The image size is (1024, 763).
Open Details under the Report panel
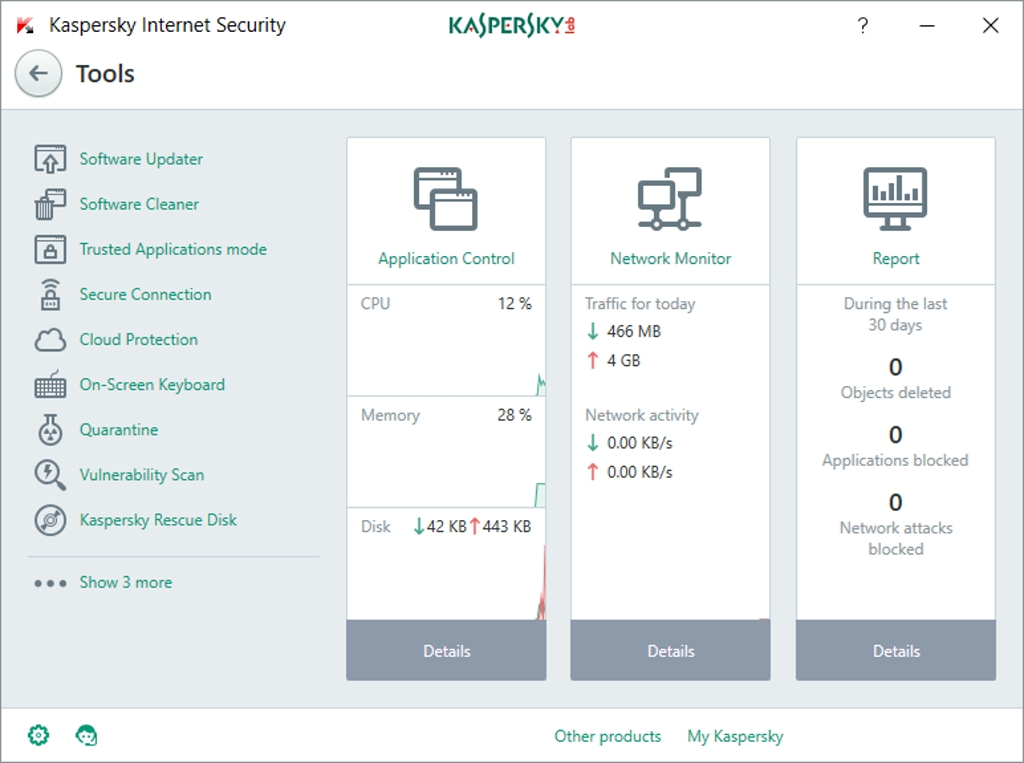point(896,651)
